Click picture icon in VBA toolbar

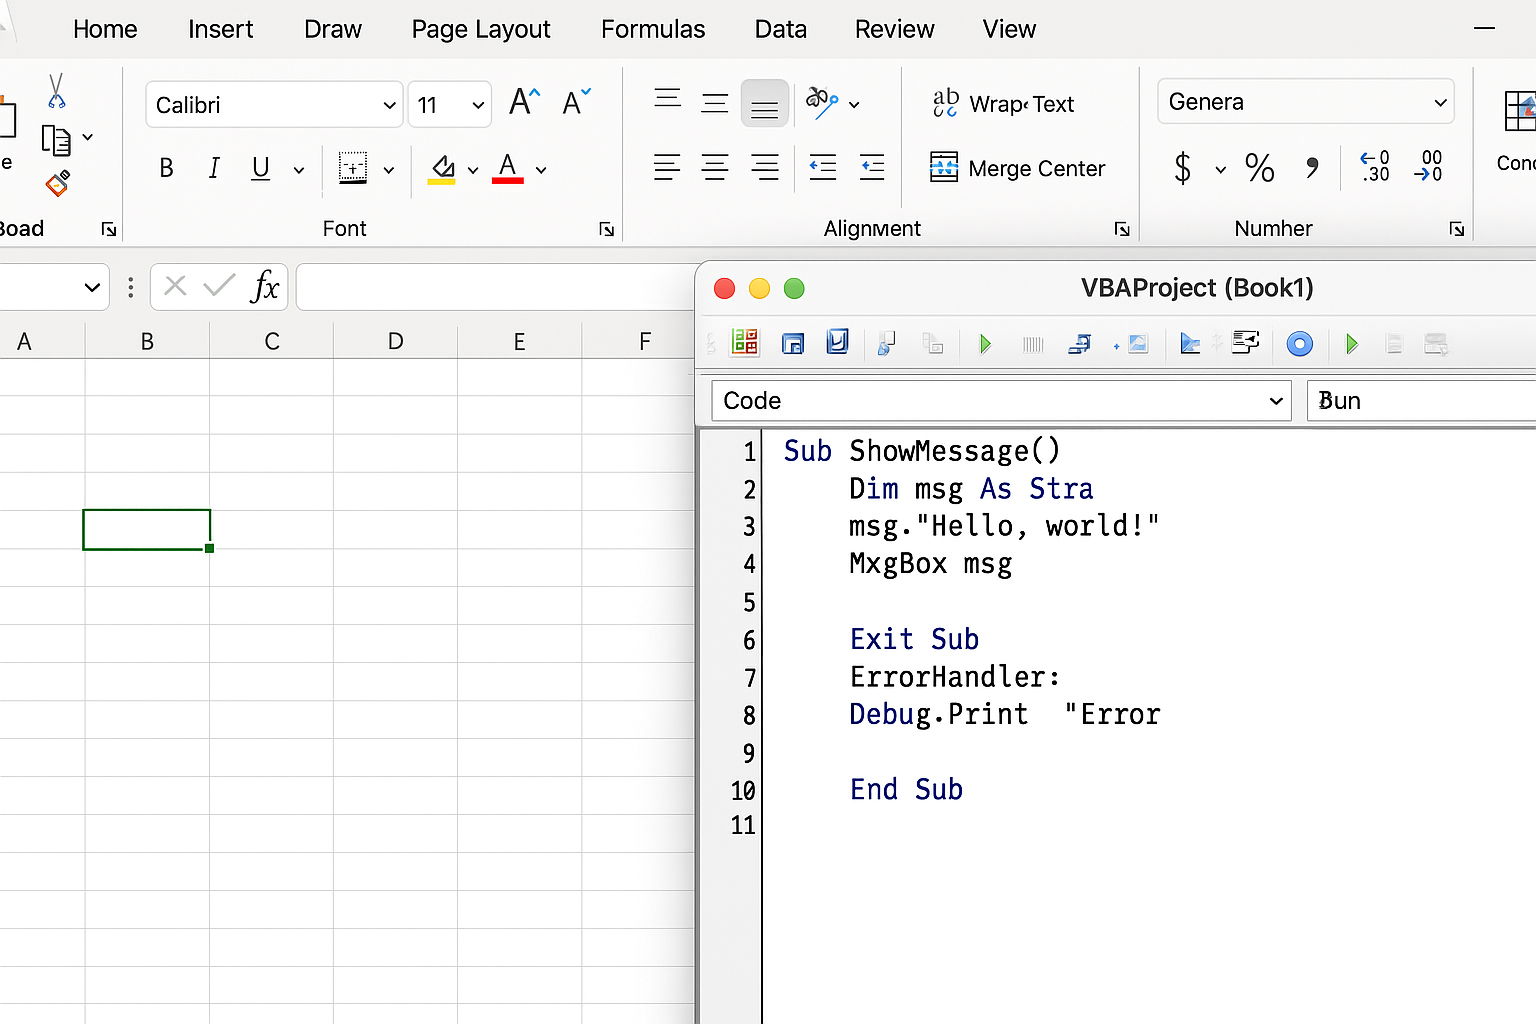[x=1138, y=344]
